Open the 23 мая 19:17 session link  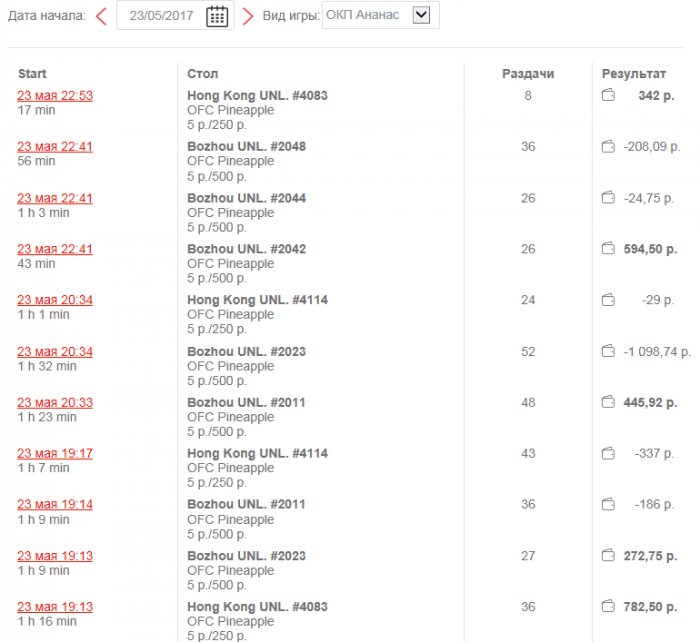coord(55,453)
